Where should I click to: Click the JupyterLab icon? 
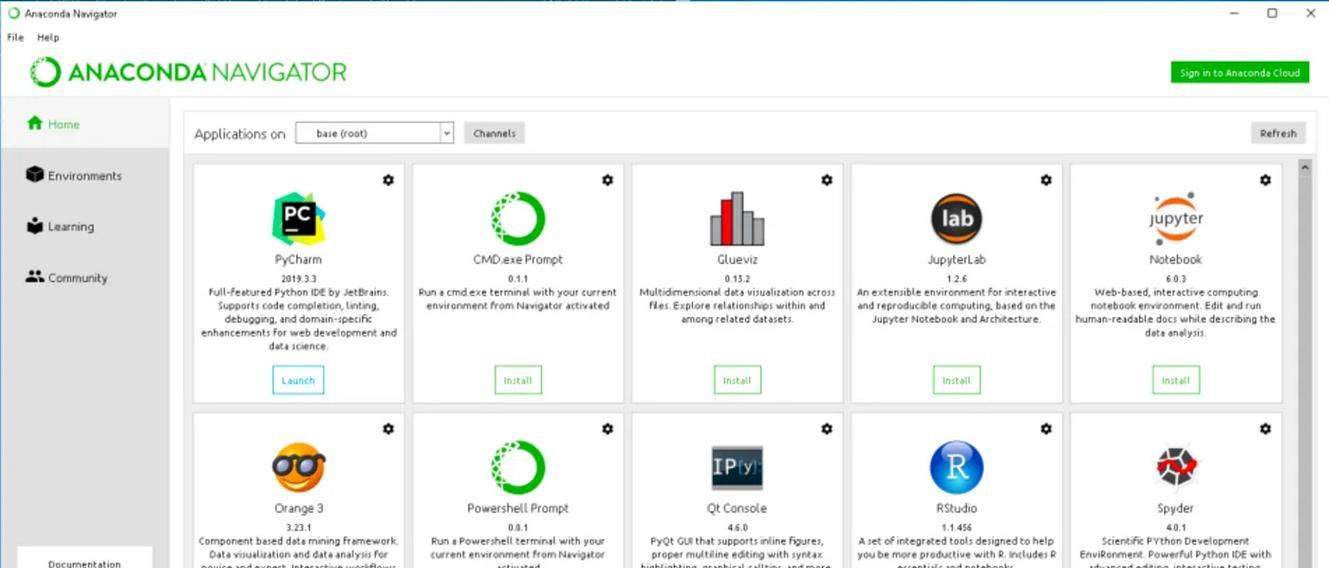(956, 218)
